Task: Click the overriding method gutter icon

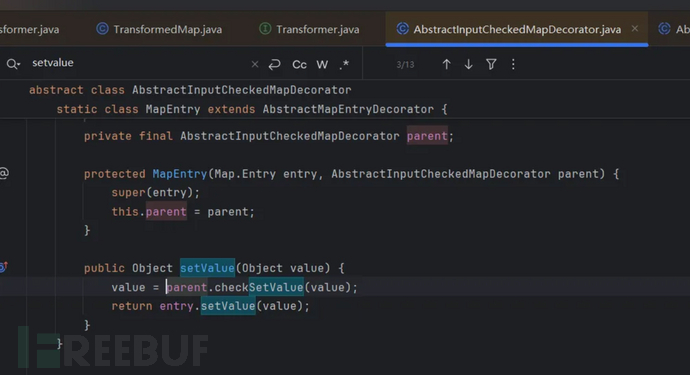Action: [4, 267]
